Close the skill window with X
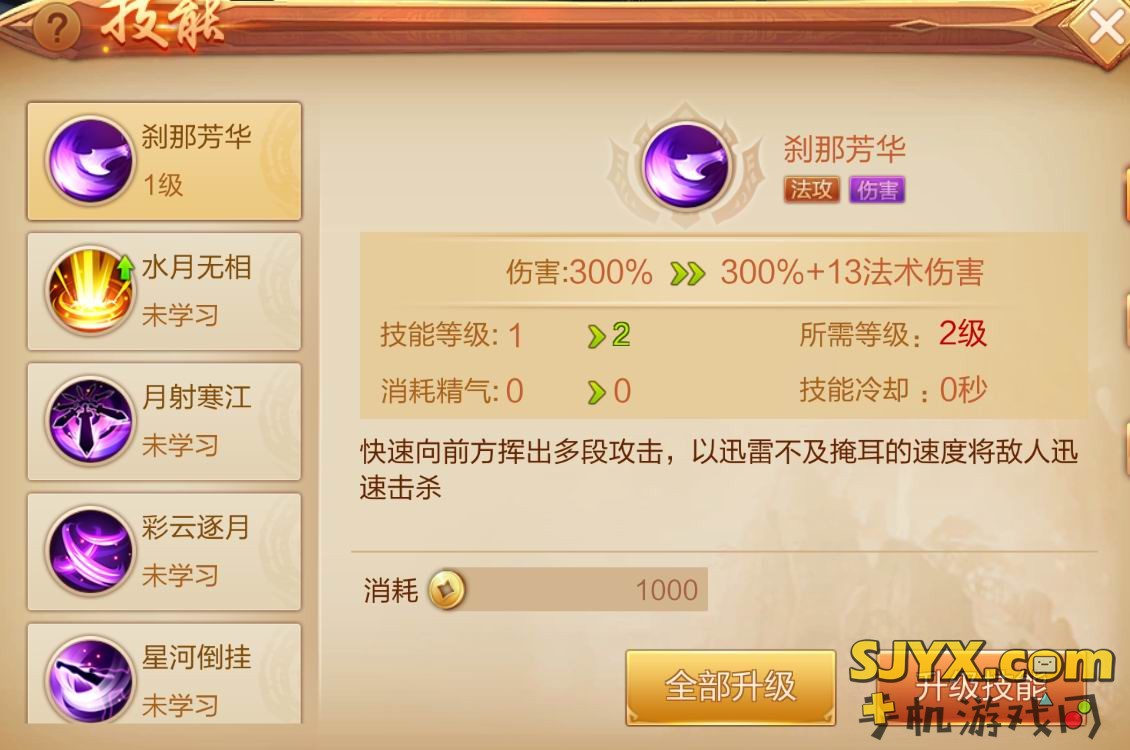Image resolution: width=1130 pixels, height=750 pixels. point(1105,29)
